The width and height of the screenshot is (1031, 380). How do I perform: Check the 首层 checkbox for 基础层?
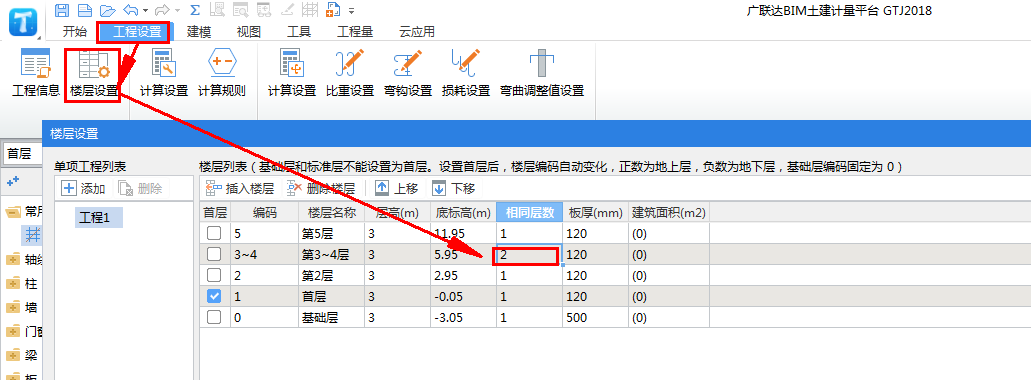tap(214, 318)
